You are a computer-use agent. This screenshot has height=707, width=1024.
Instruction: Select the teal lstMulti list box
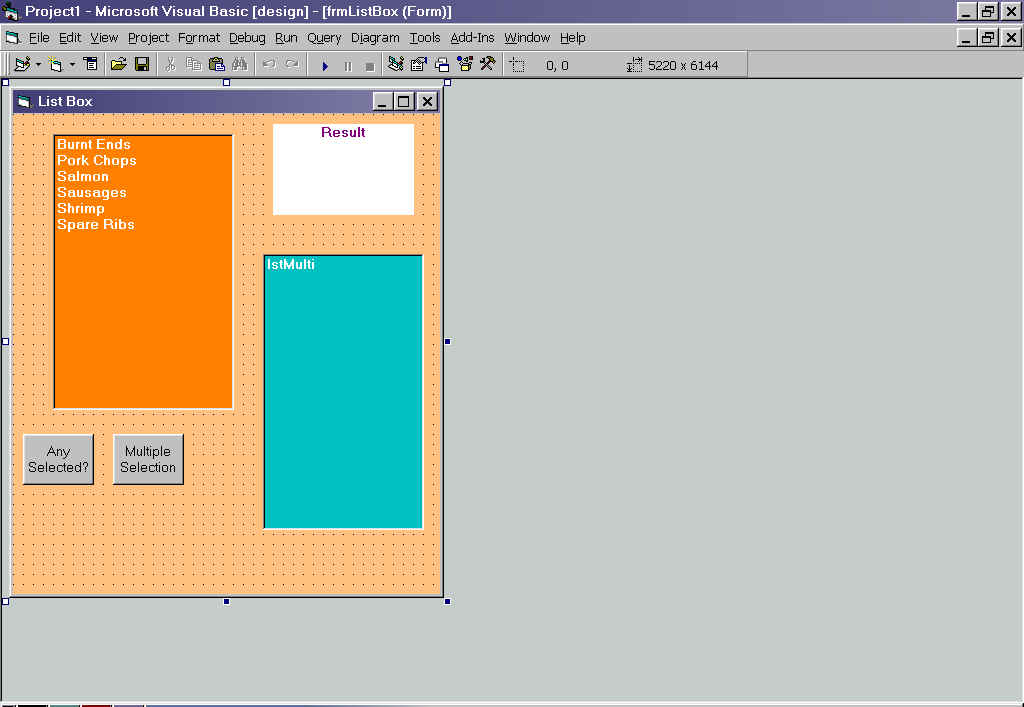coord(343,392)
